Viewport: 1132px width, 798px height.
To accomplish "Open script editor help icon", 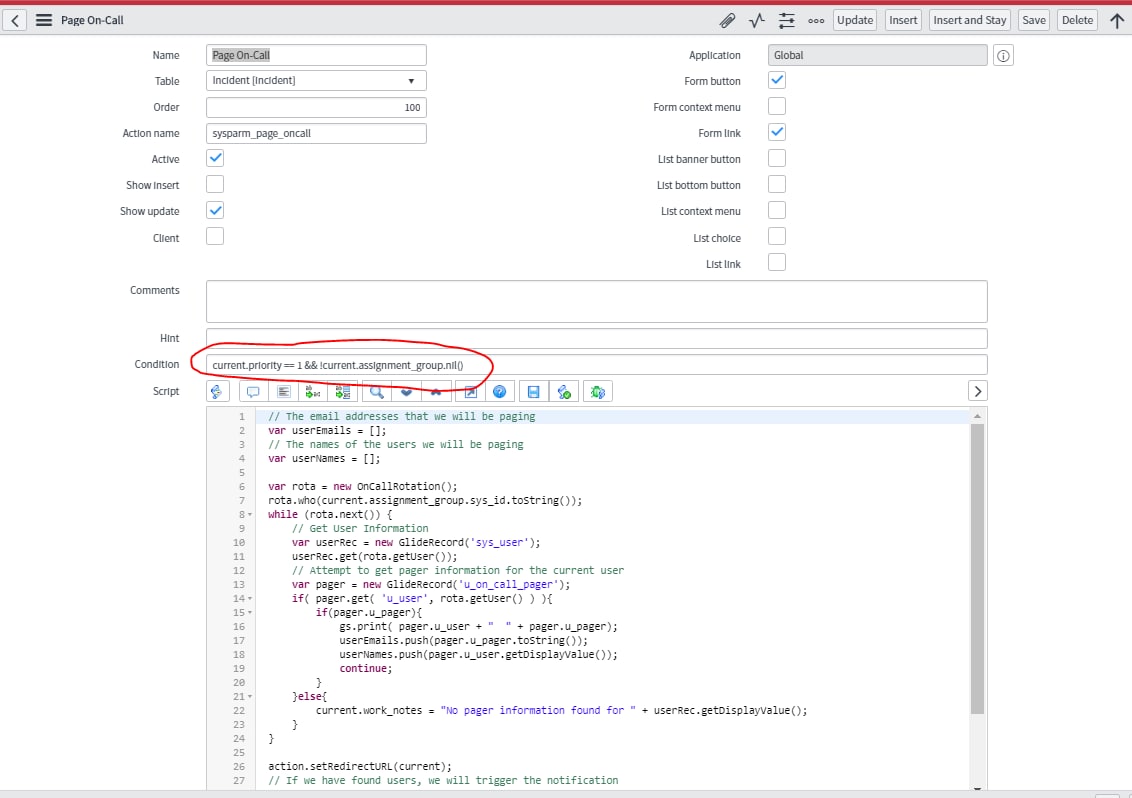I will click(x=499, y=391).
